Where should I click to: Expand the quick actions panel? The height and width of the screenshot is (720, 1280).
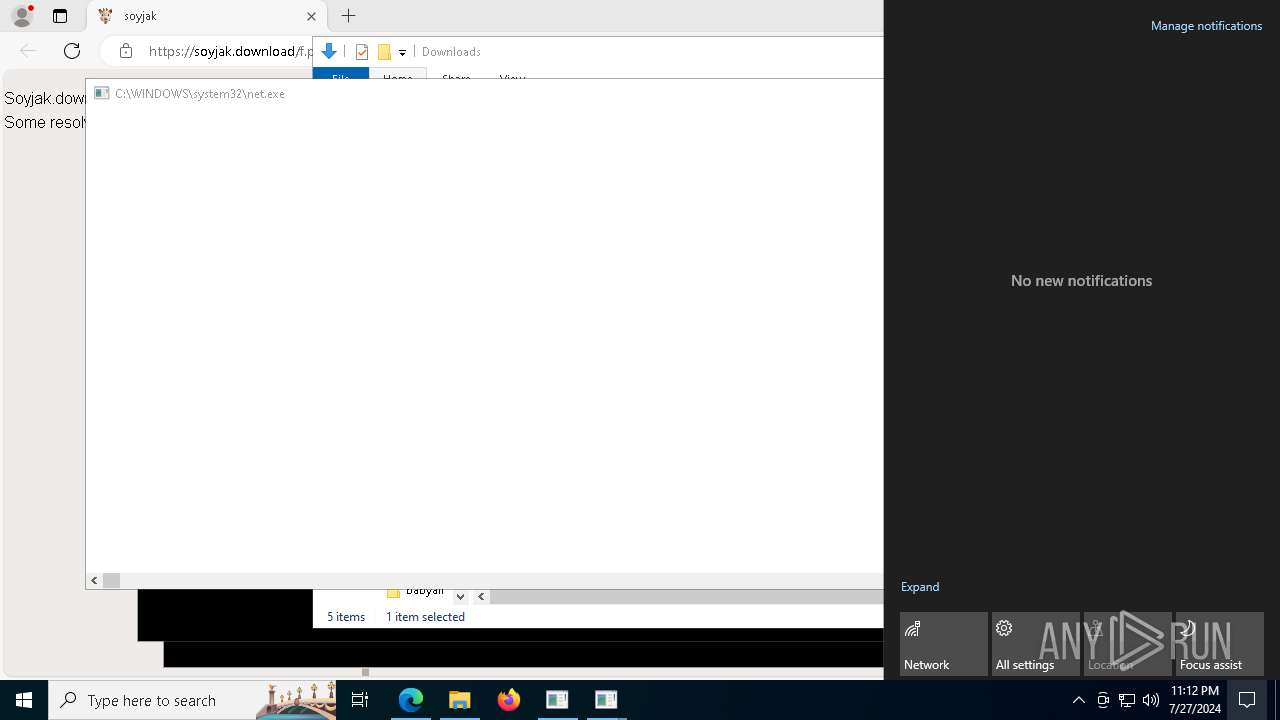coord(920,587)
